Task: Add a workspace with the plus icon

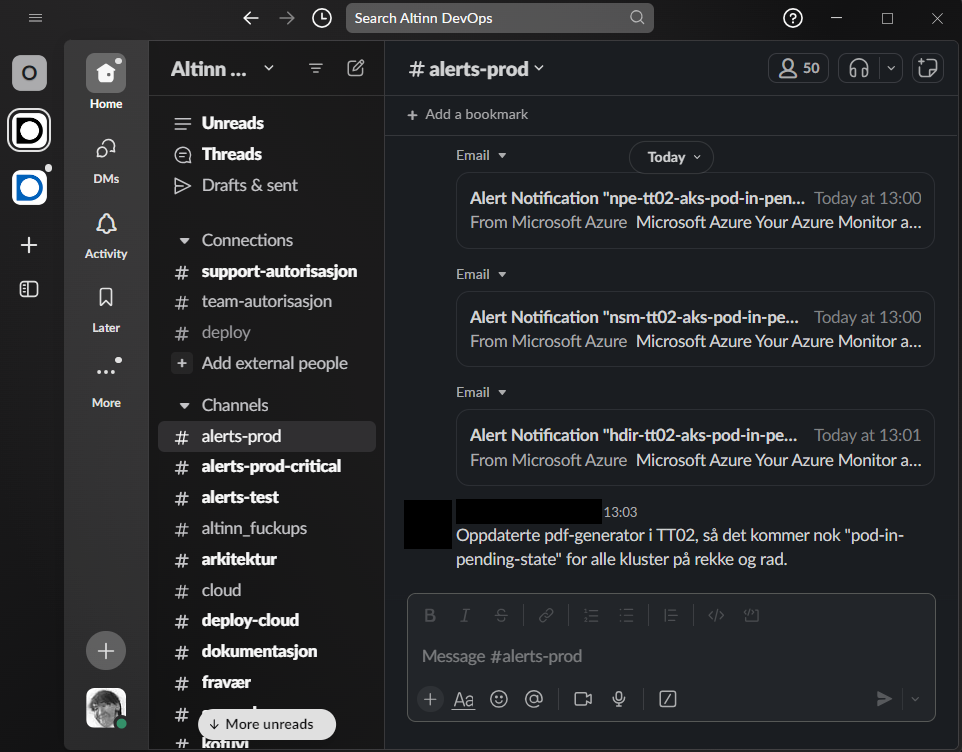Action: [29, 245]
